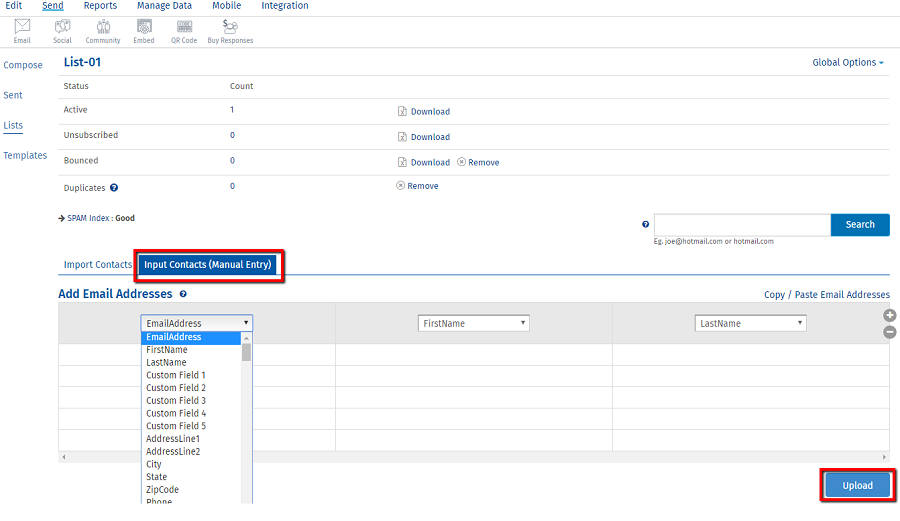Choose AddressLine2 from the list
Screen dimensions: 900x521
pos(191,452)
